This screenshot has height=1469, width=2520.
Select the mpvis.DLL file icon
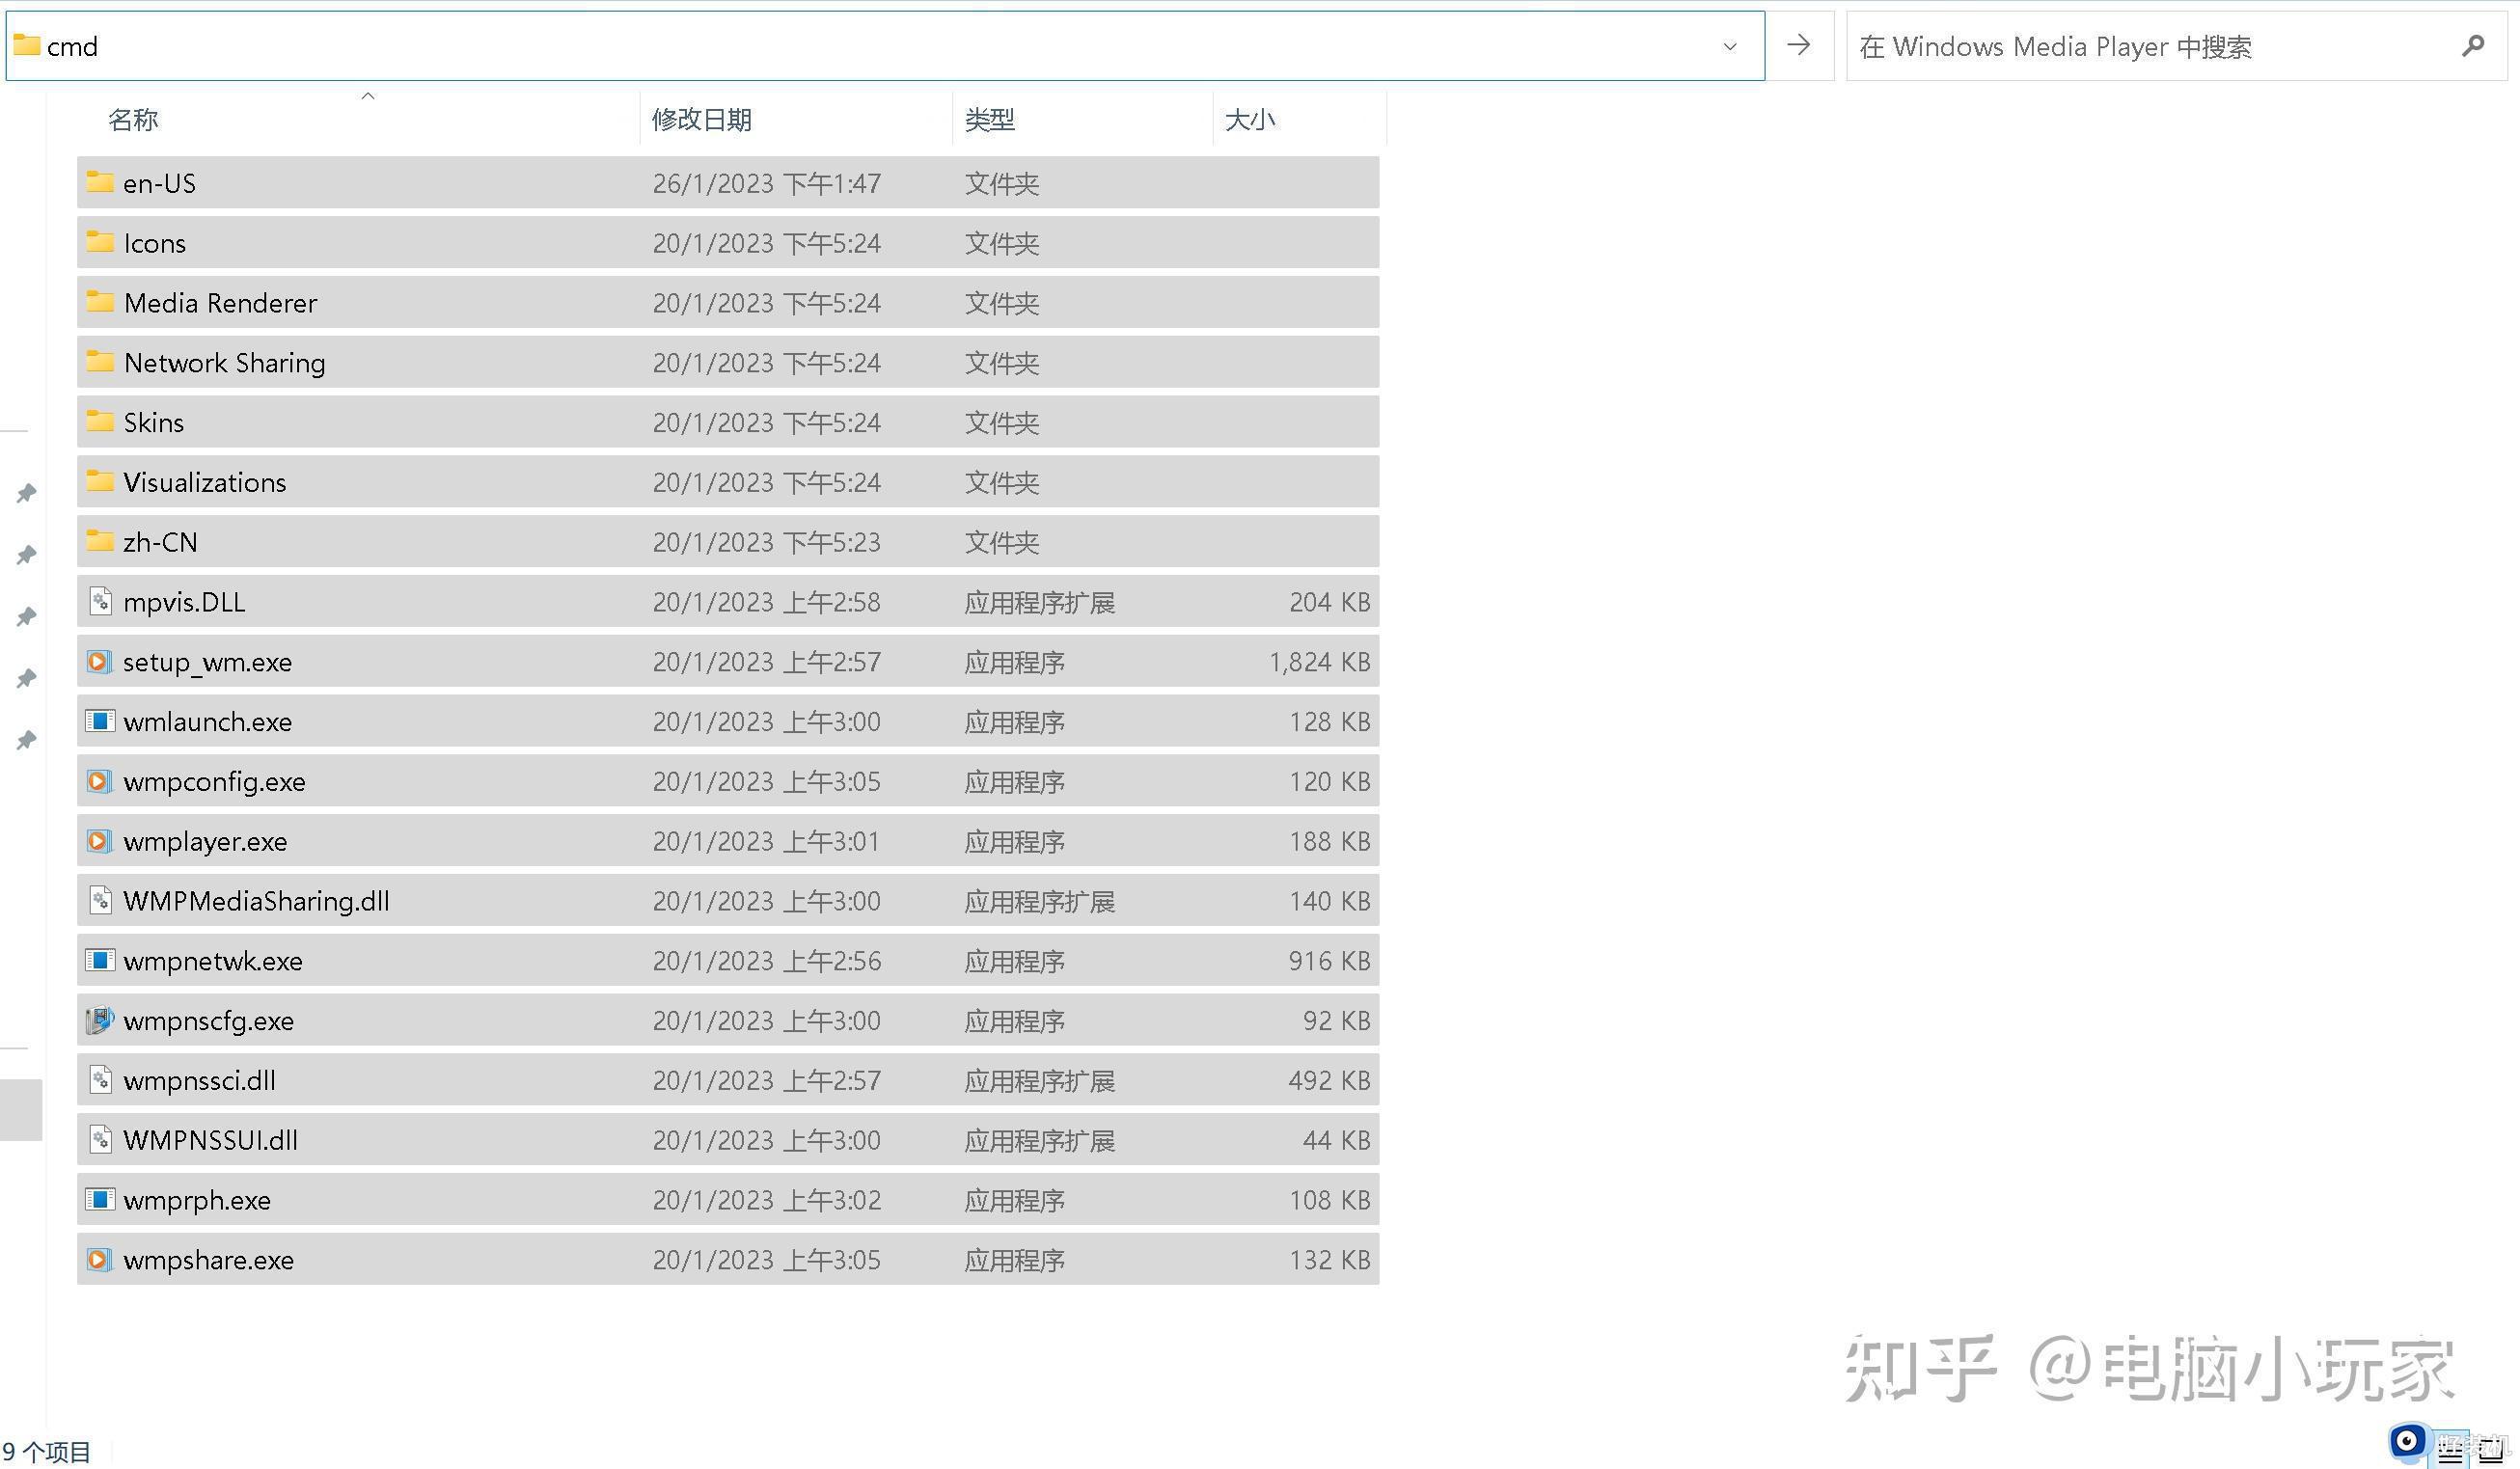pyautogui.click(x=99, y=601)
